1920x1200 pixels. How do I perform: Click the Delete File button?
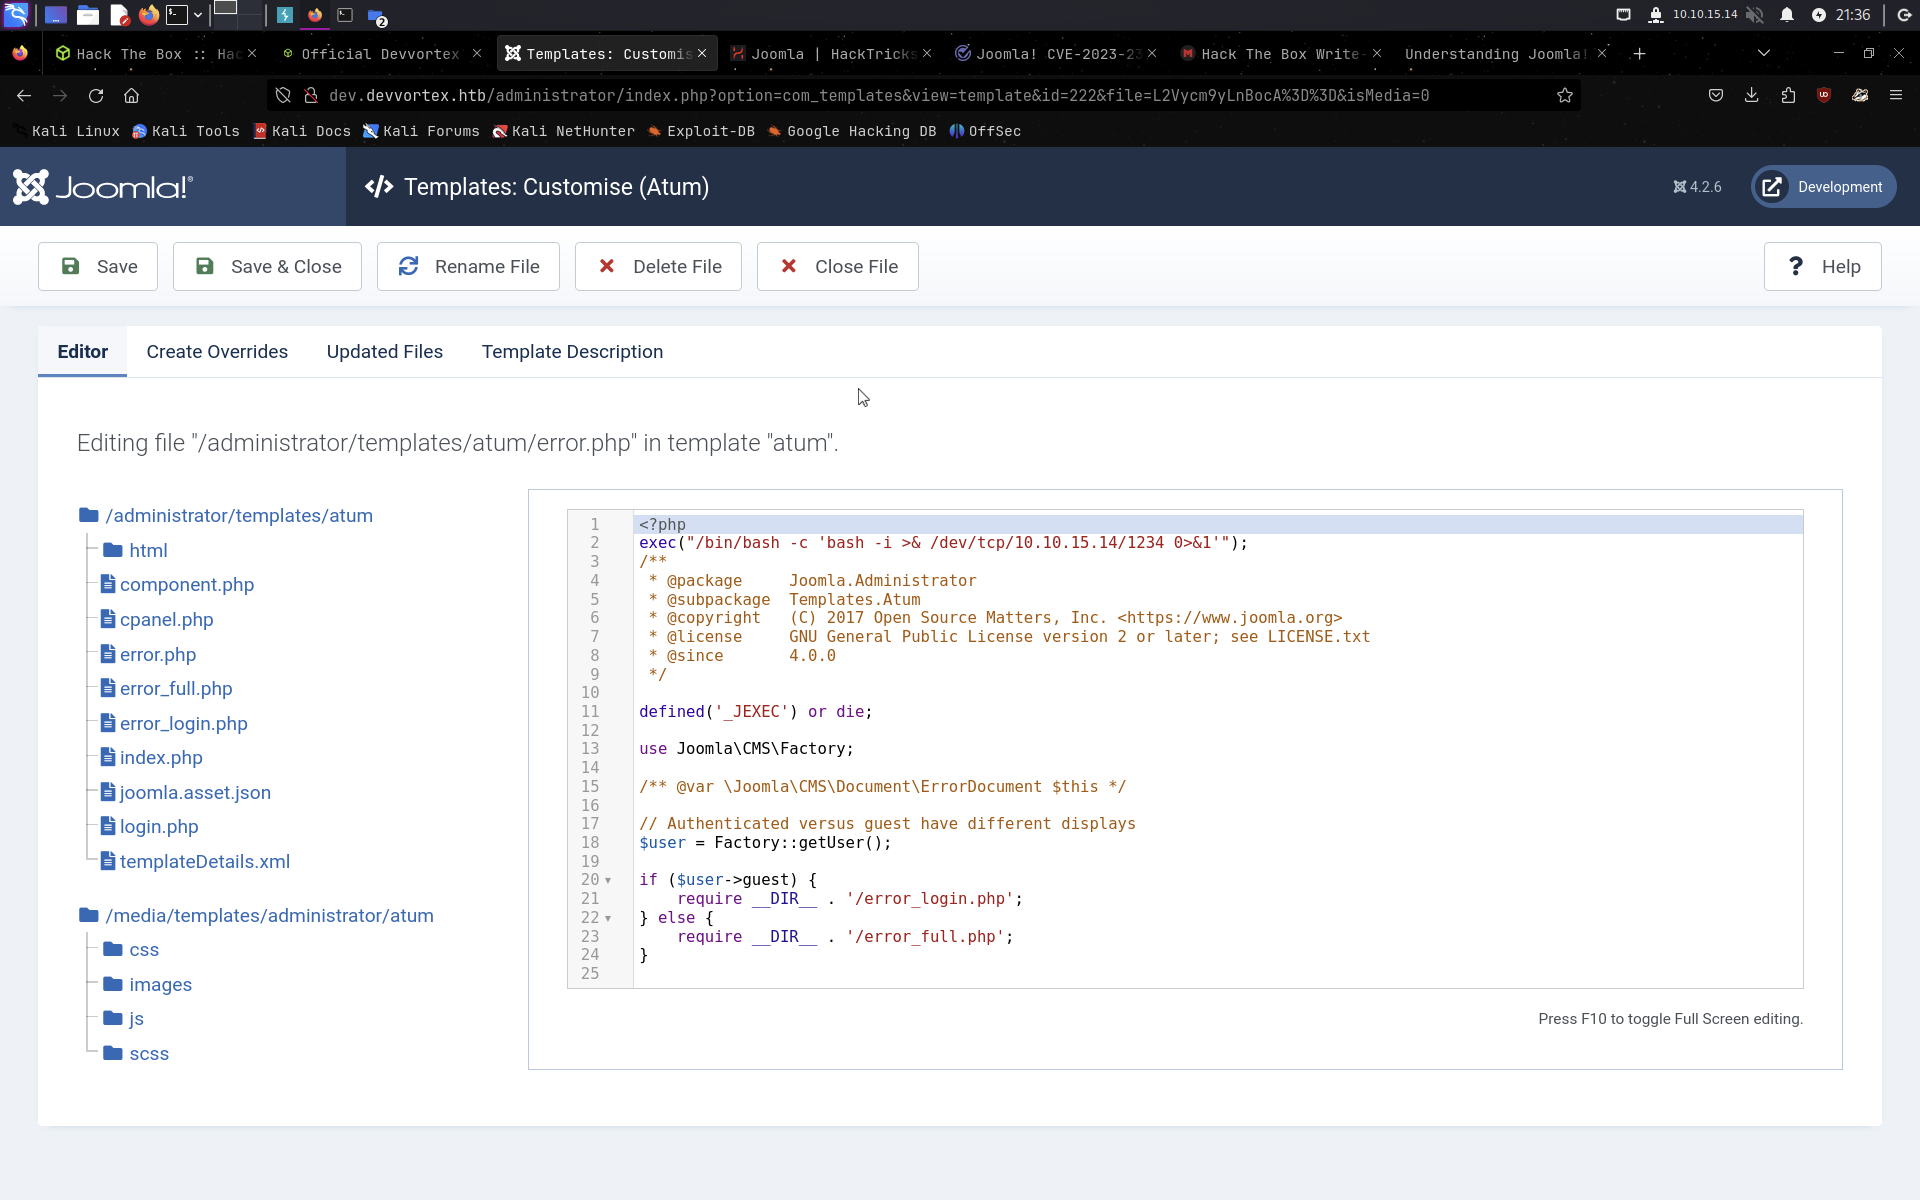click(x=658, y=267)
